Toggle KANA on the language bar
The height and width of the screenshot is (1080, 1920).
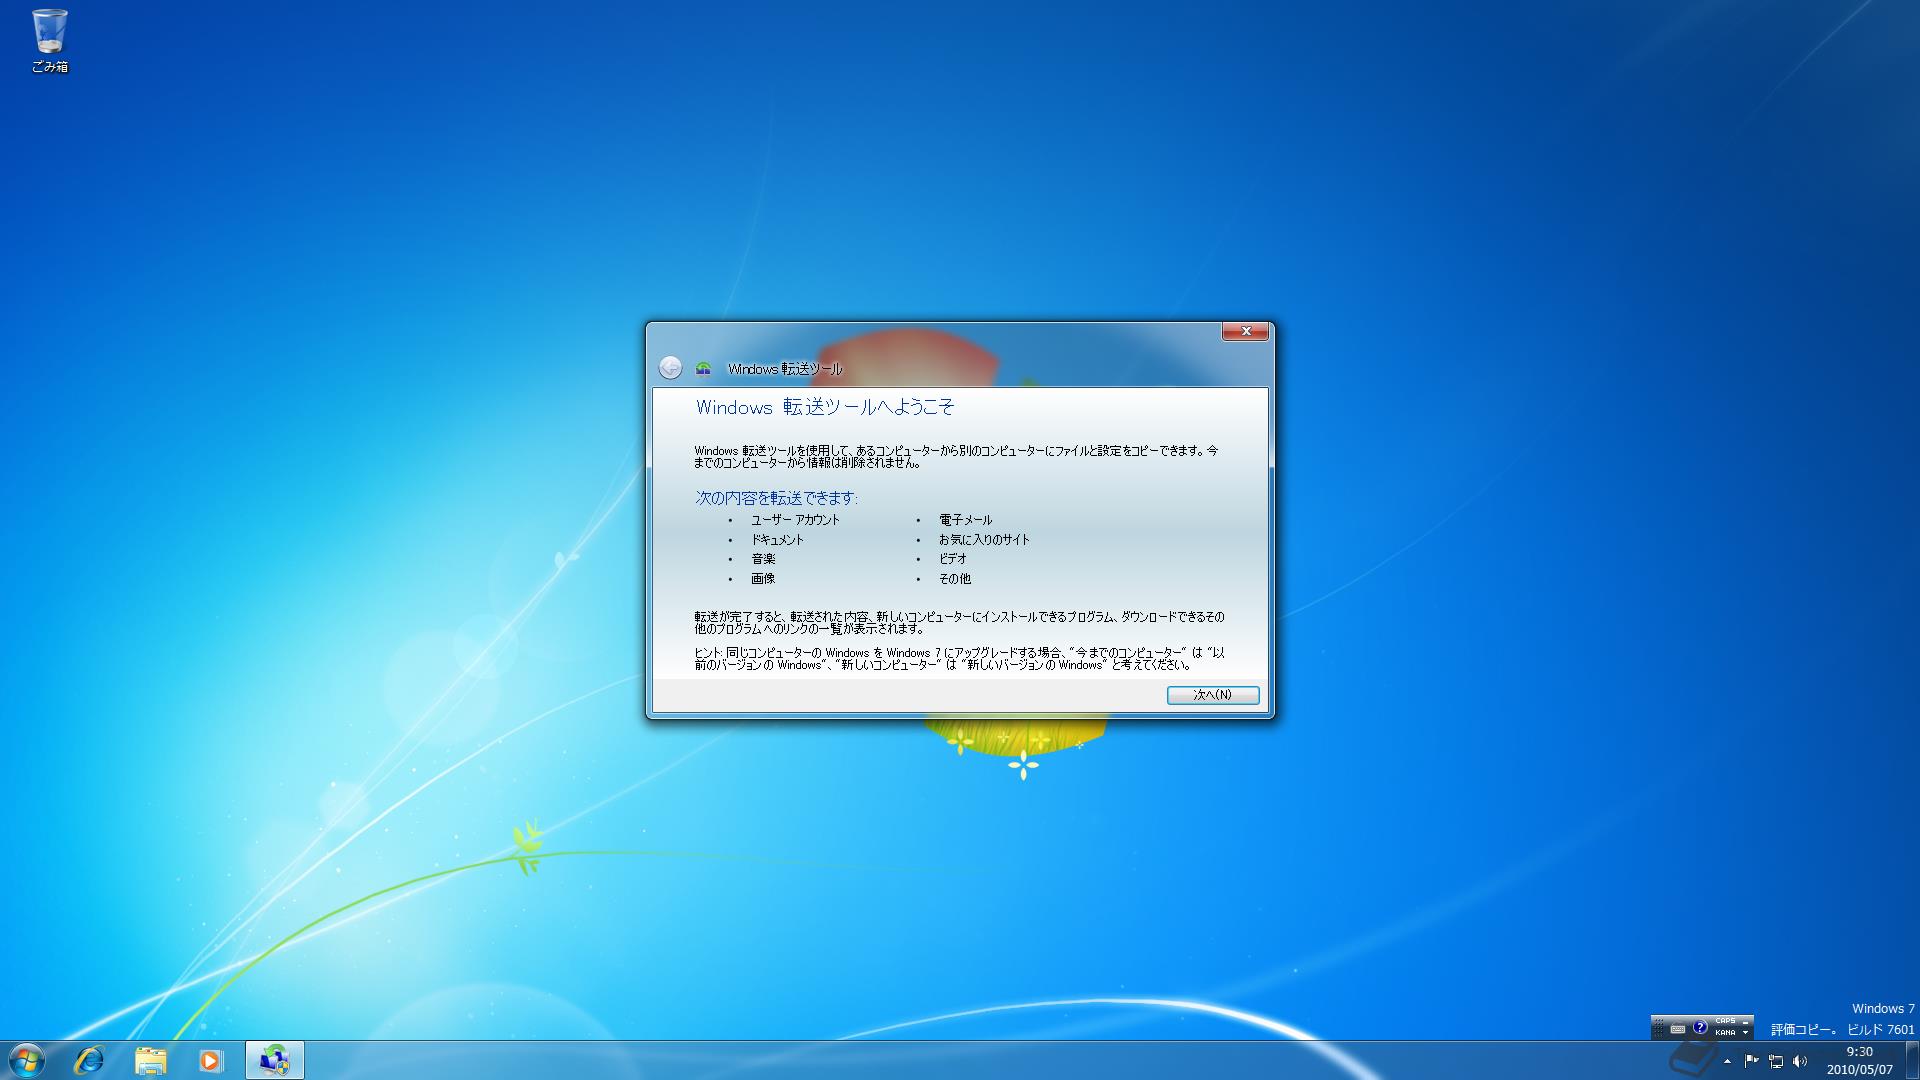pos(1725,1033)
